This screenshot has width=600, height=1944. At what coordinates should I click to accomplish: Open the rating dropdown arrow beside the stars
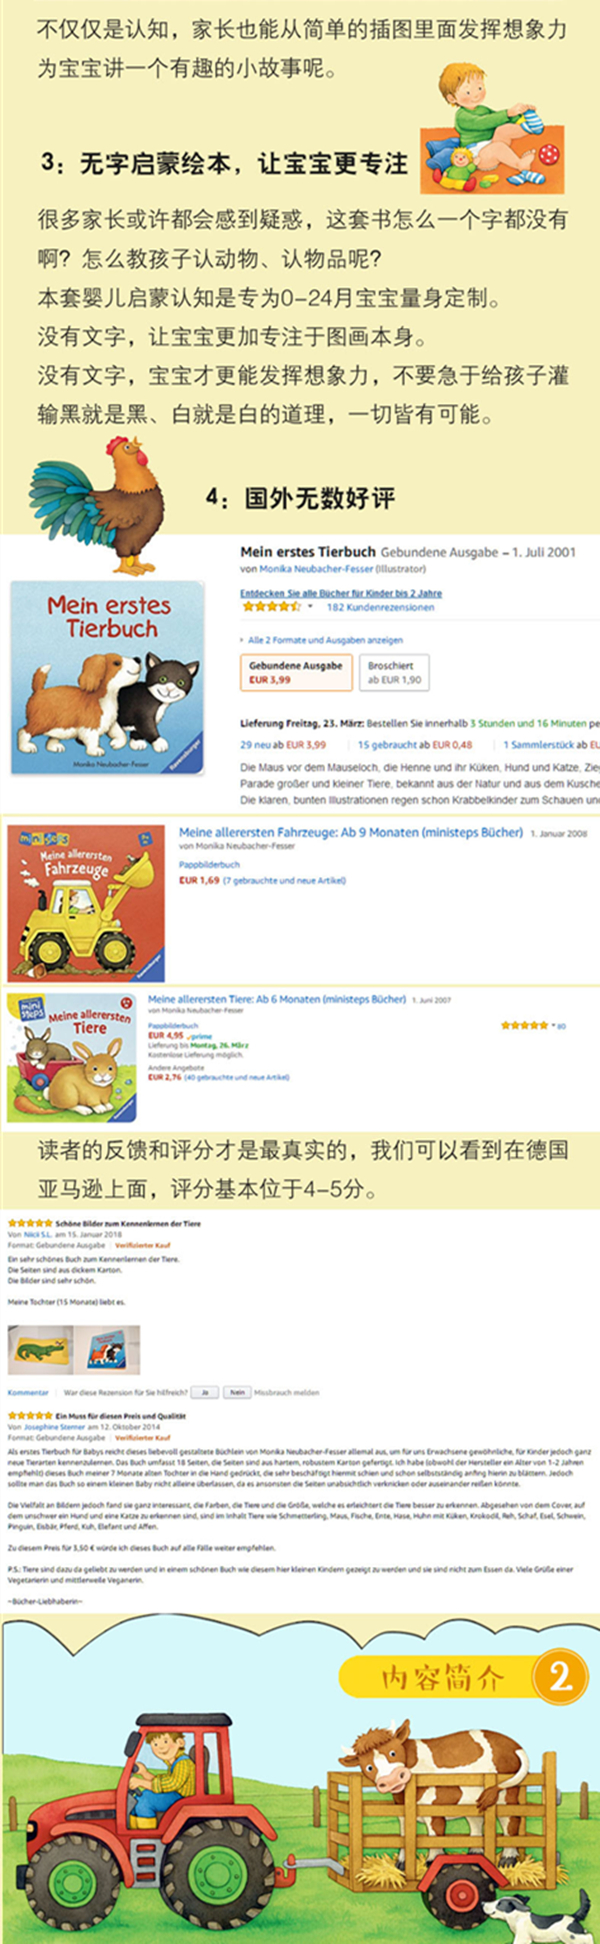pyautogui.click(x=310, y=607)
